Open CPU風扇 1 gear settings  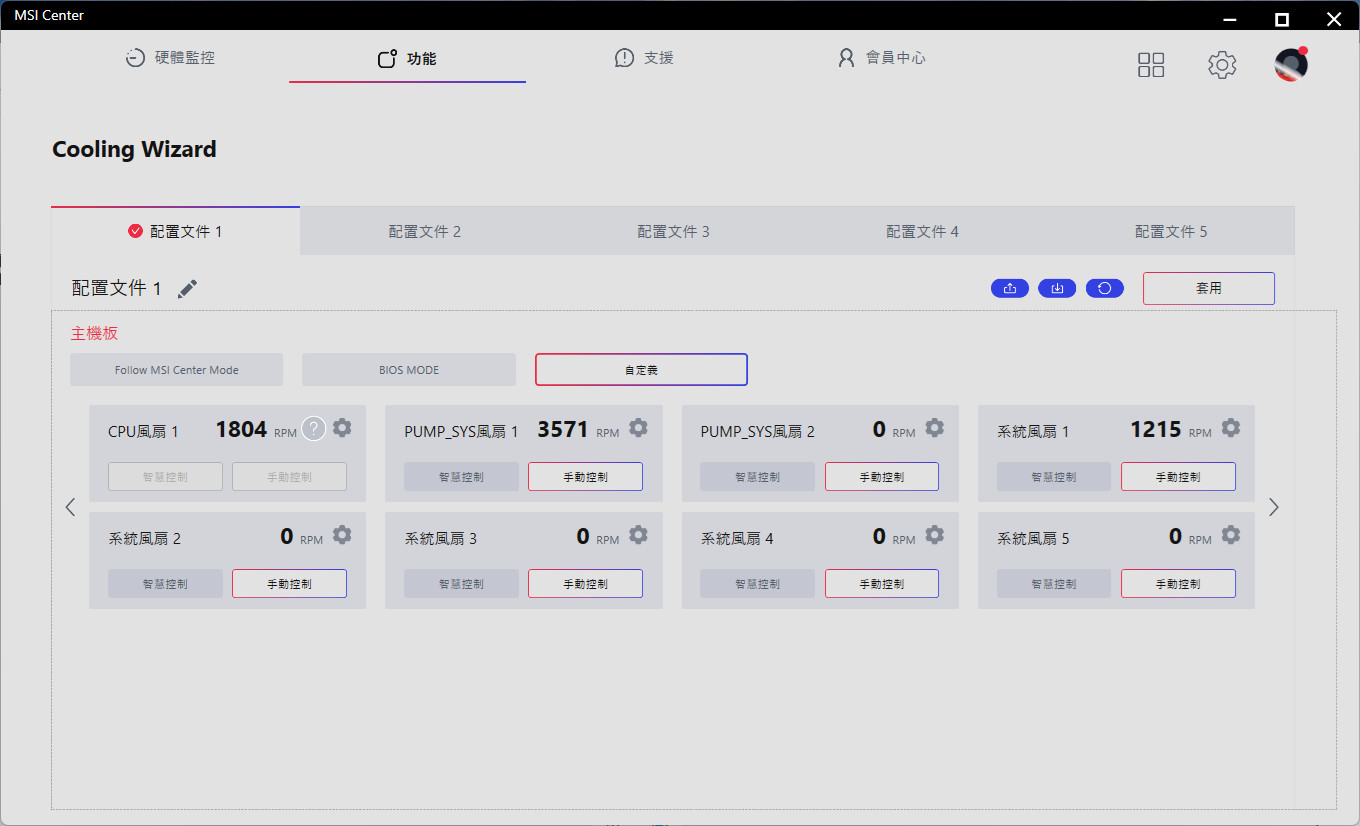click(x=342, y=428)
